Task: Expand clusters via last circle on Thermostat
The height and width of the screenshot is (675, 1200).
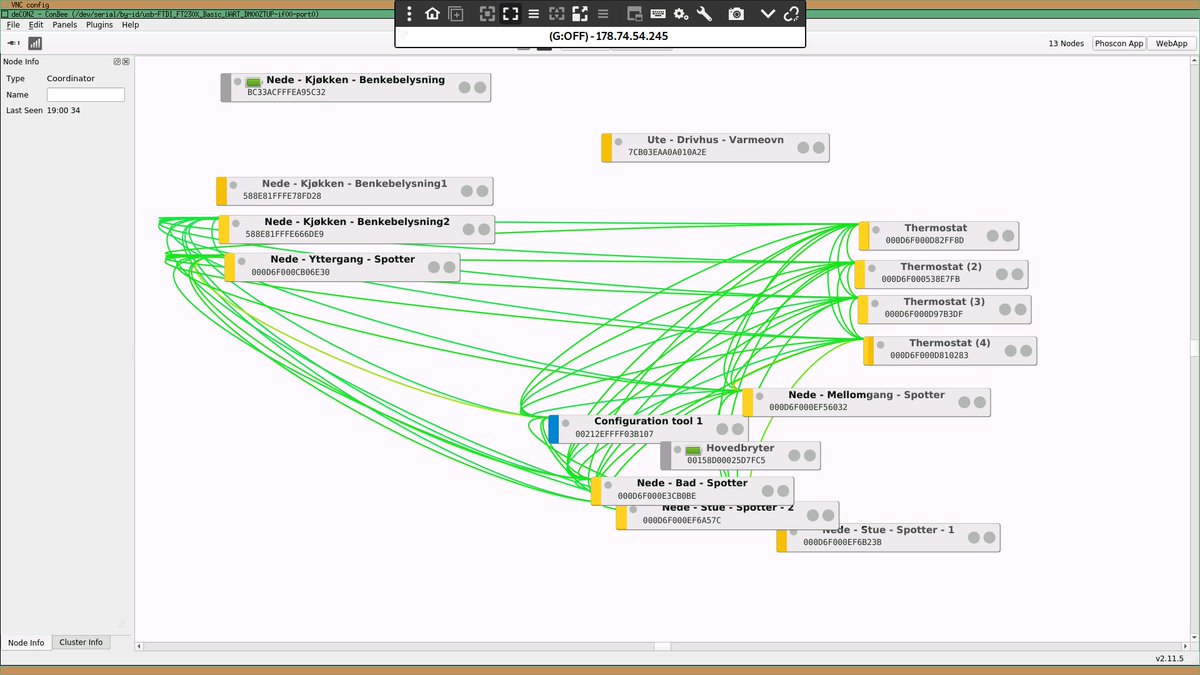Action: click(x=1008, y=236)
